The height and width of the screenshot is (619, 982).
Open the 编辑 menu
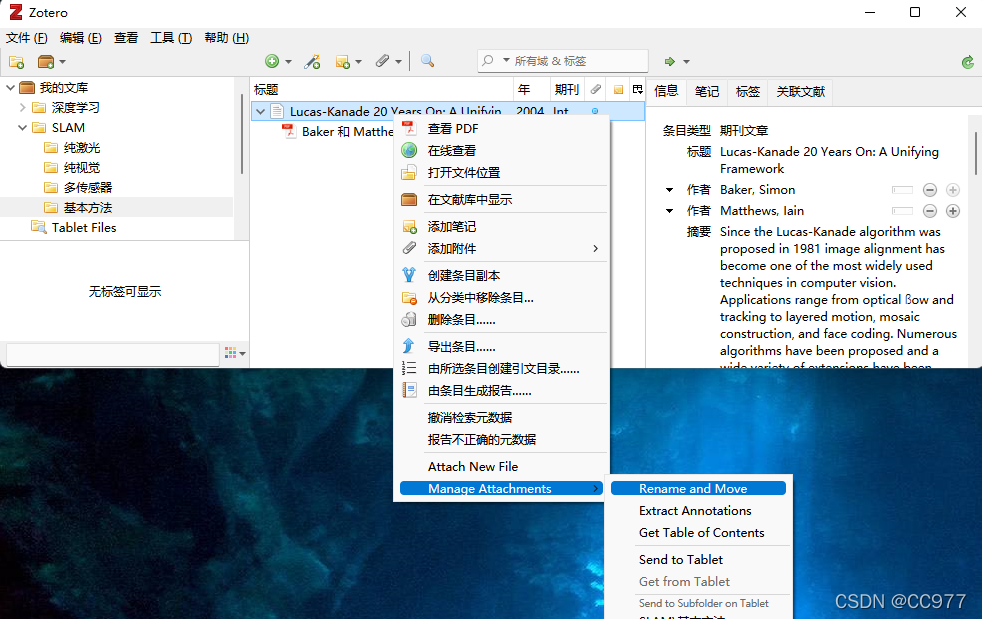[x=81, y=38]
